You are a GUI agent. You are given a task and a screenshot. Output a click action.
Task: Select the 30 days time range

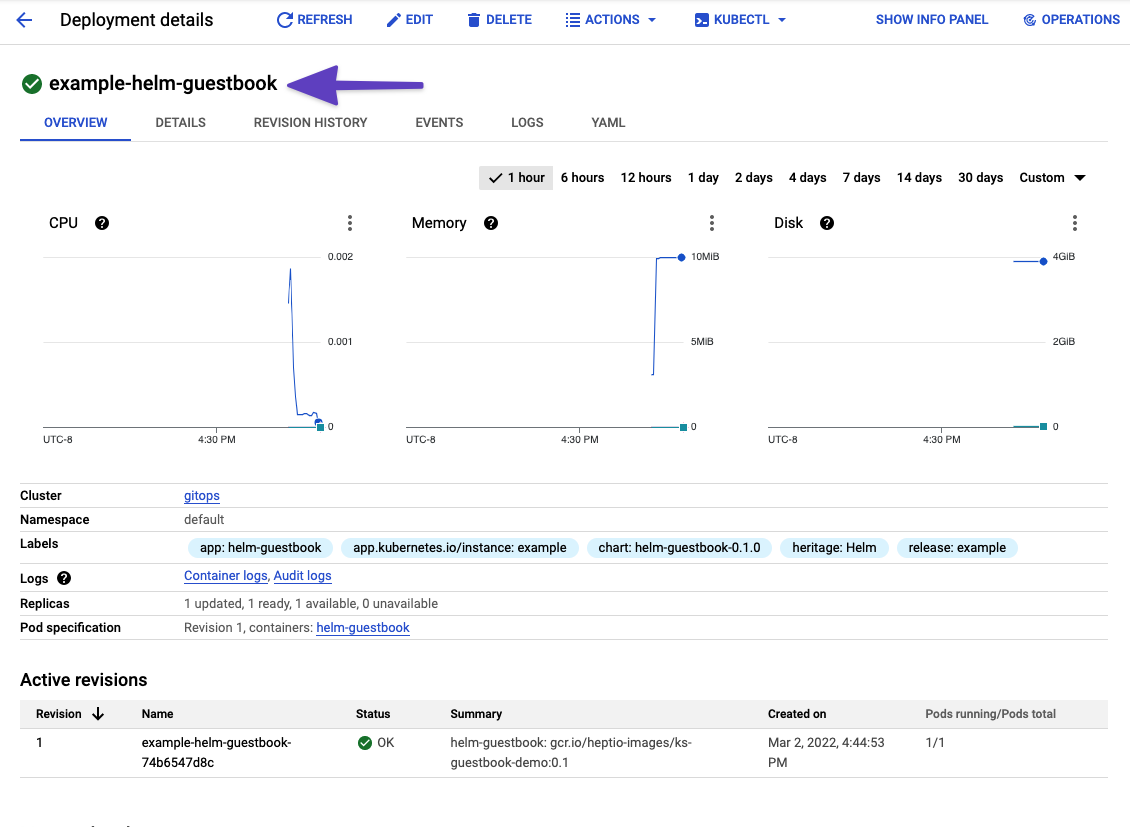tap(980, 177)
